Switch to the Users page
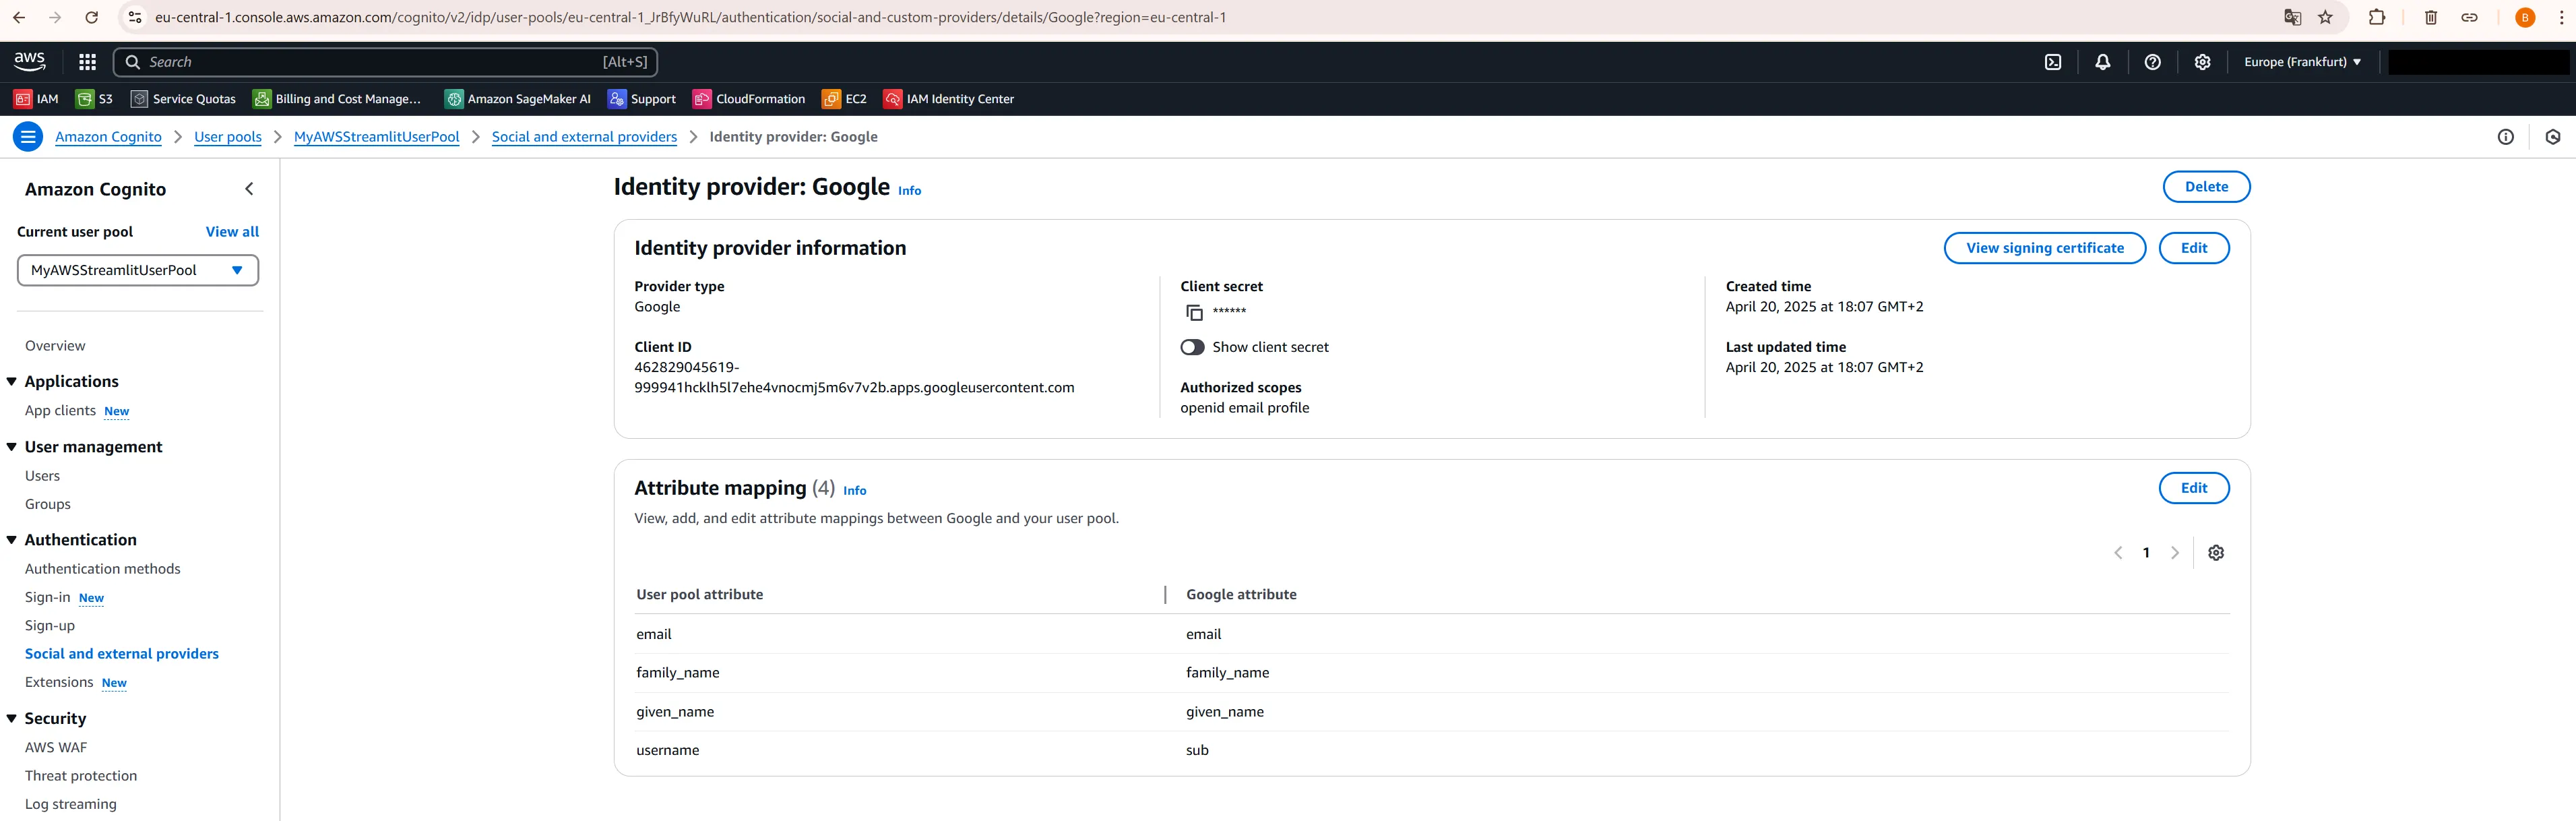The image size is (2576, 821). tap(42, 475)
